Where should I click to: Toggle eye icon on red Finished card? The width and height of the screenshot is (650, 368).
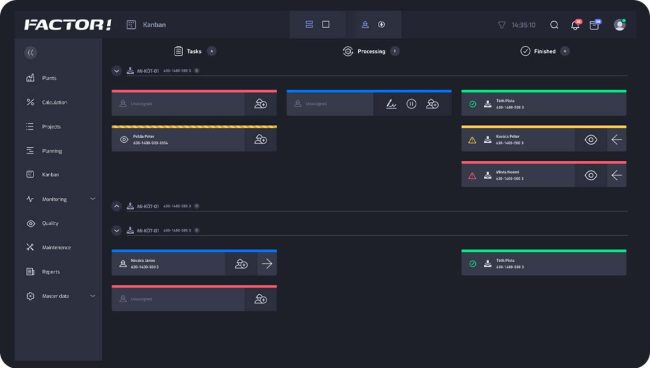591,175
